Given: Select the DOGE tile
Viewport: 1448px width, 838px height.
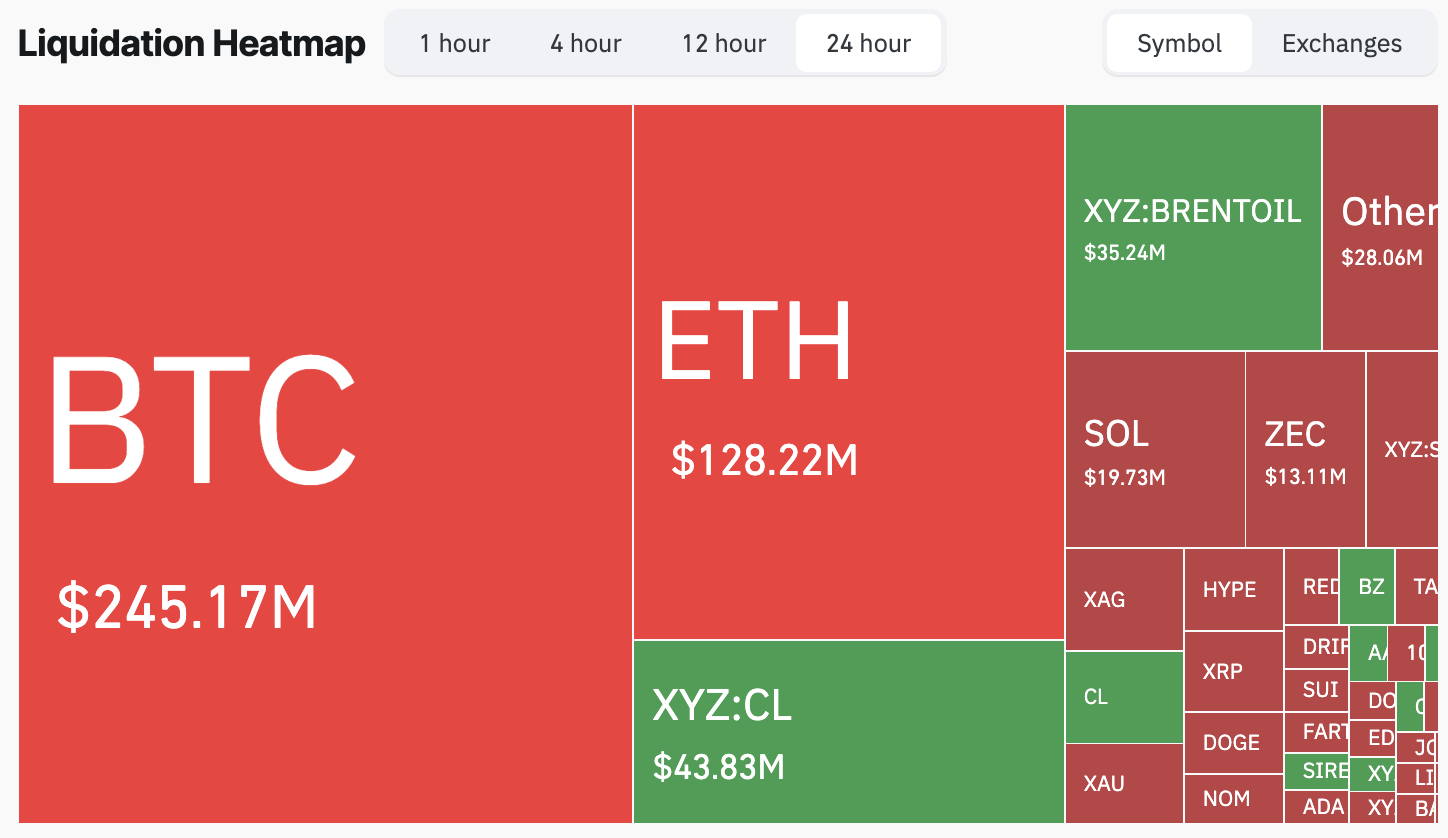Looking at the screenshot, I should pos(1233,742).
